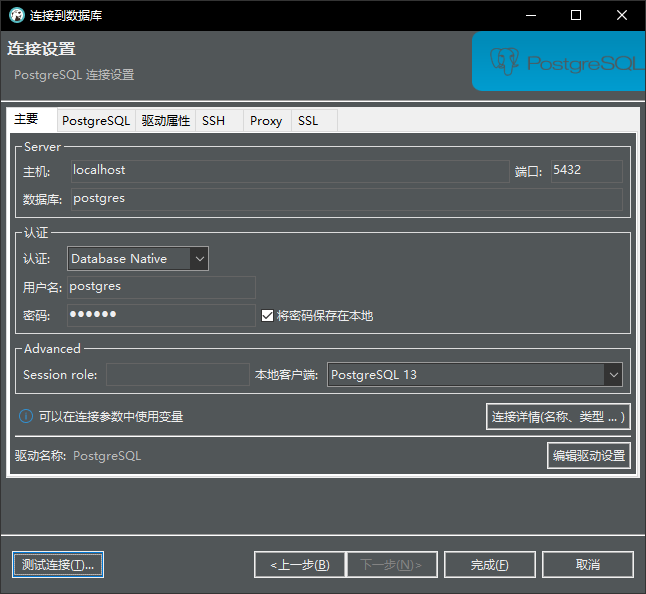Image resolution: width=646 pixels, height=594 pixels.
Task: Click the <上一步(B) back button
Action: click(x=300, y=564)
